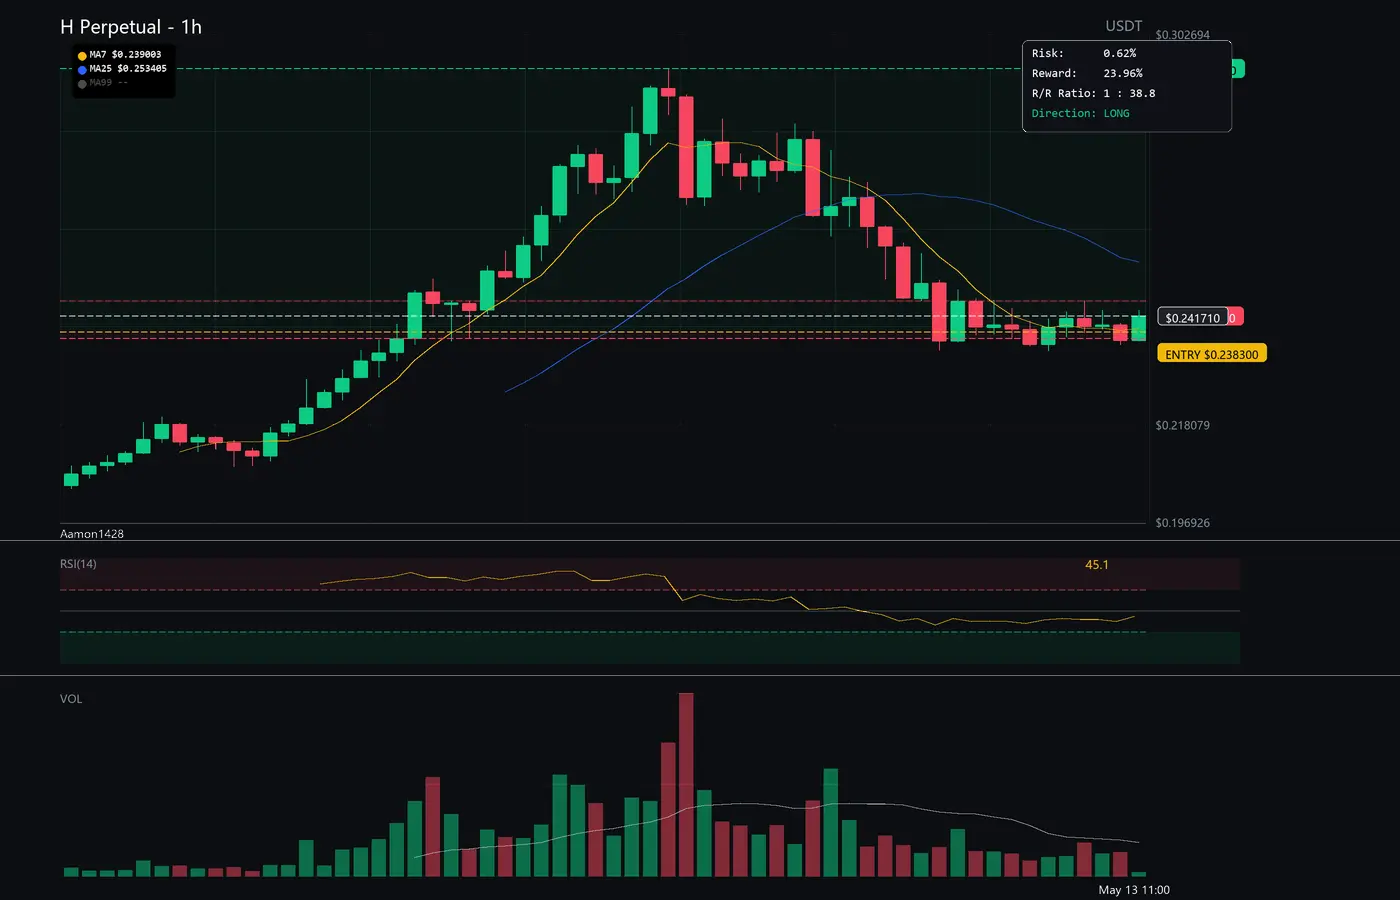The width and height of the screenshot is (1400, 900).
Task: Click the MA99 legend entry text
Action: tap(108, 83)
